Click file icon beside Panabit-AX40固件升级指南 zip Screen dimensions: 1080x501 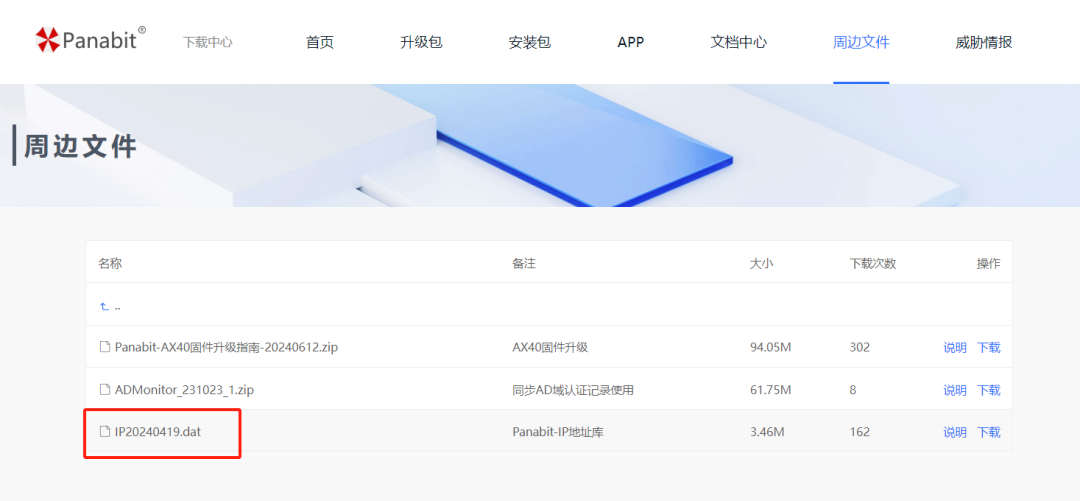tap(105, 347)
